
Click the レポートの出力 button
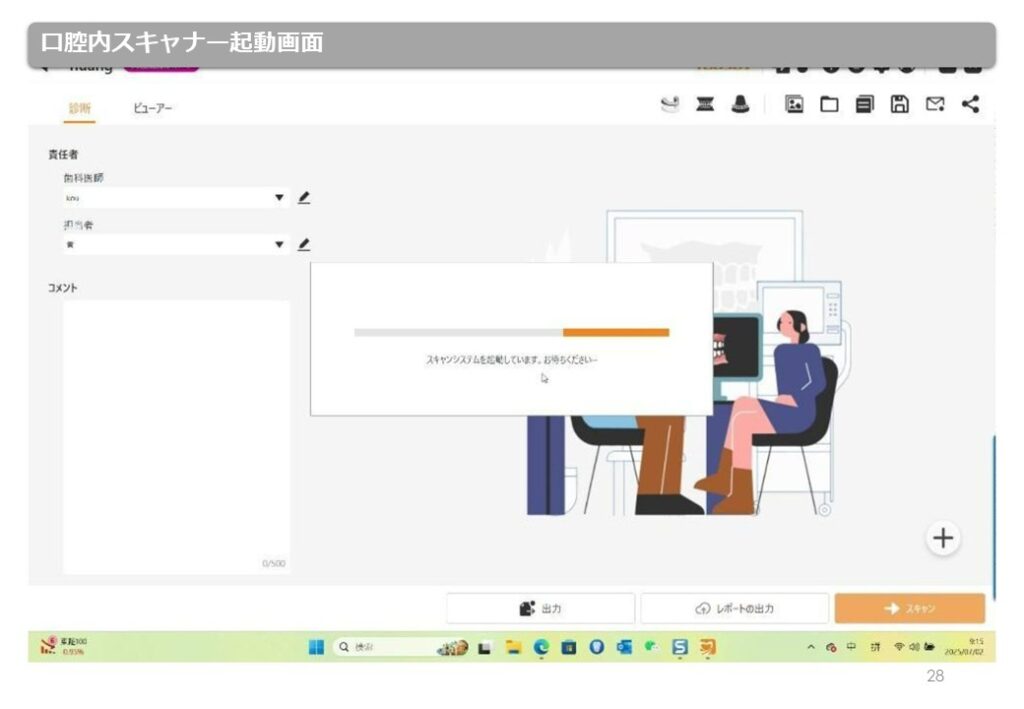(734, 608)
